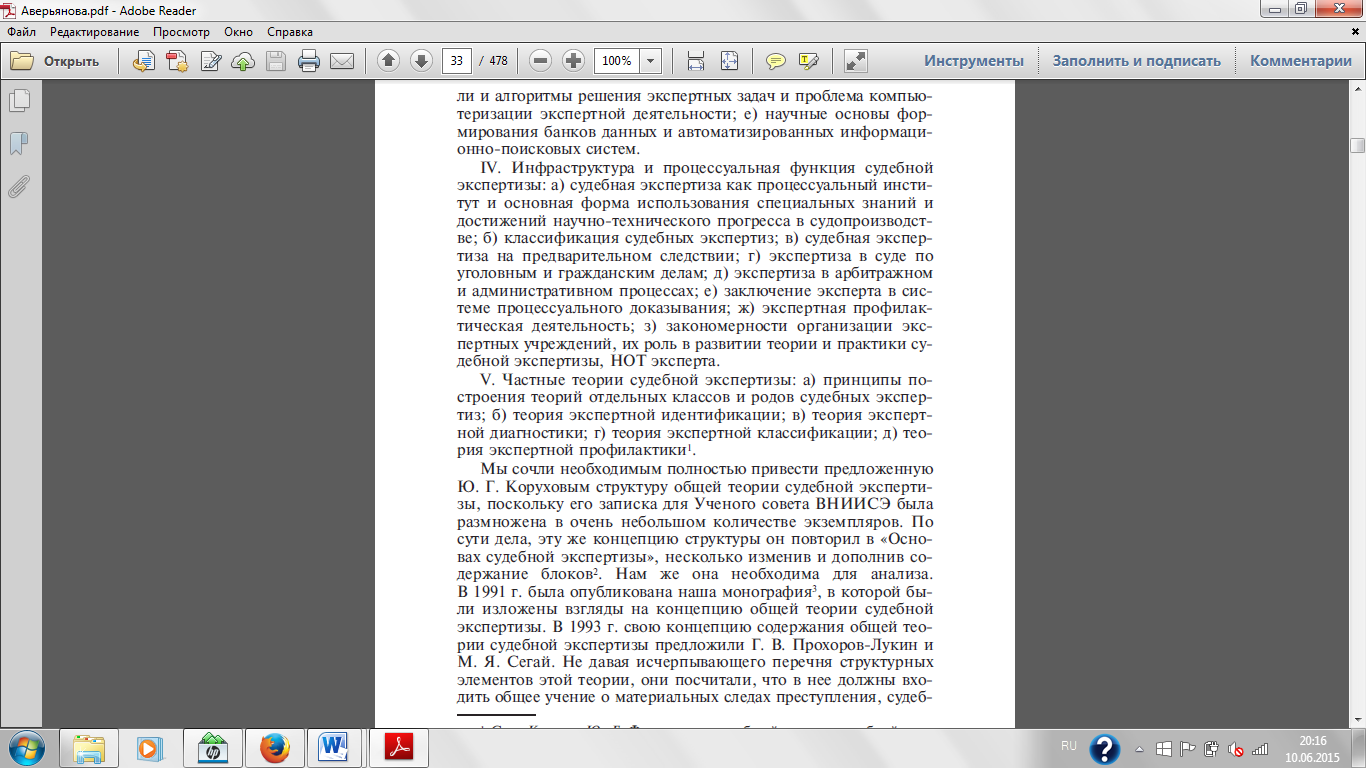
Task: Click the network signal tray icon
Action: pos(1260,747)
